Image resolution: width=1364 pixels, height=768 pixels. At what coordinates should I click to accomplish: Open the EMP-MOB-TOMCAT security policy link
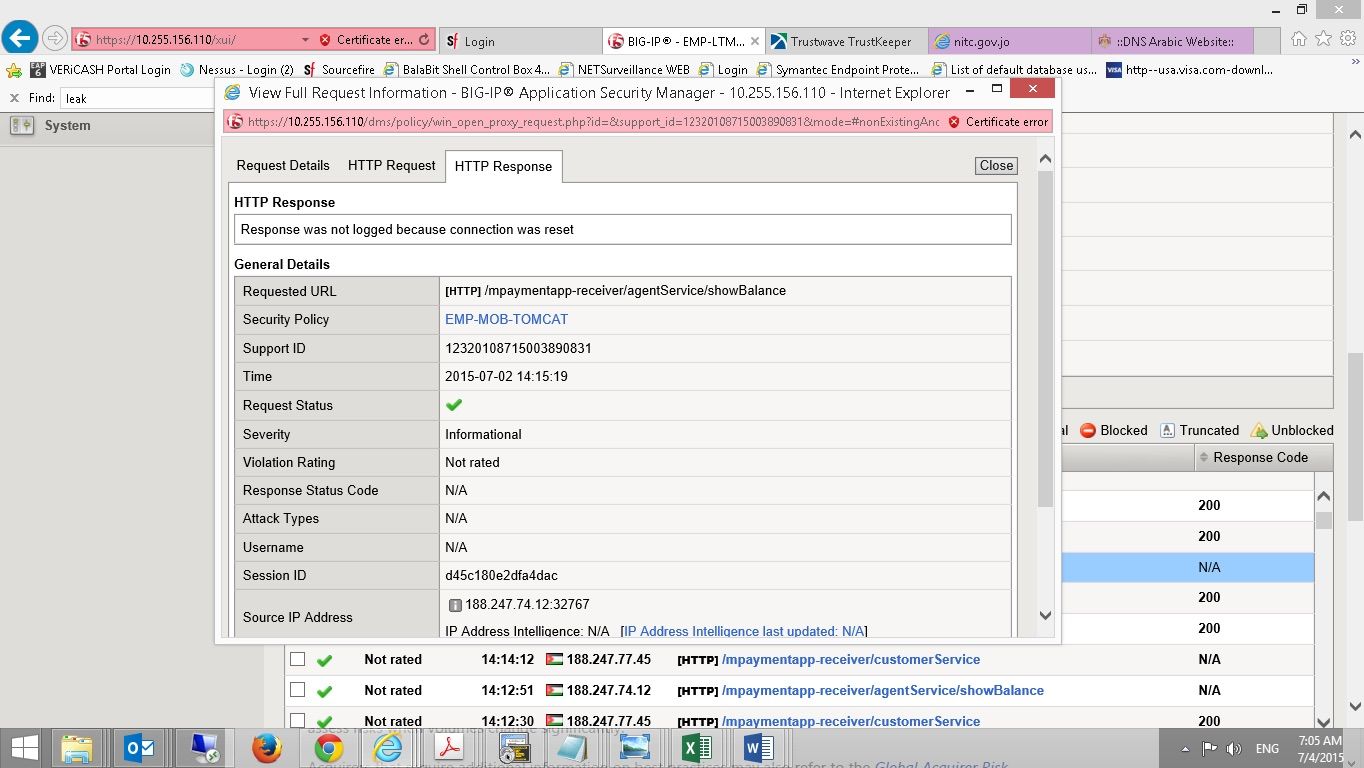pos(506,319)
